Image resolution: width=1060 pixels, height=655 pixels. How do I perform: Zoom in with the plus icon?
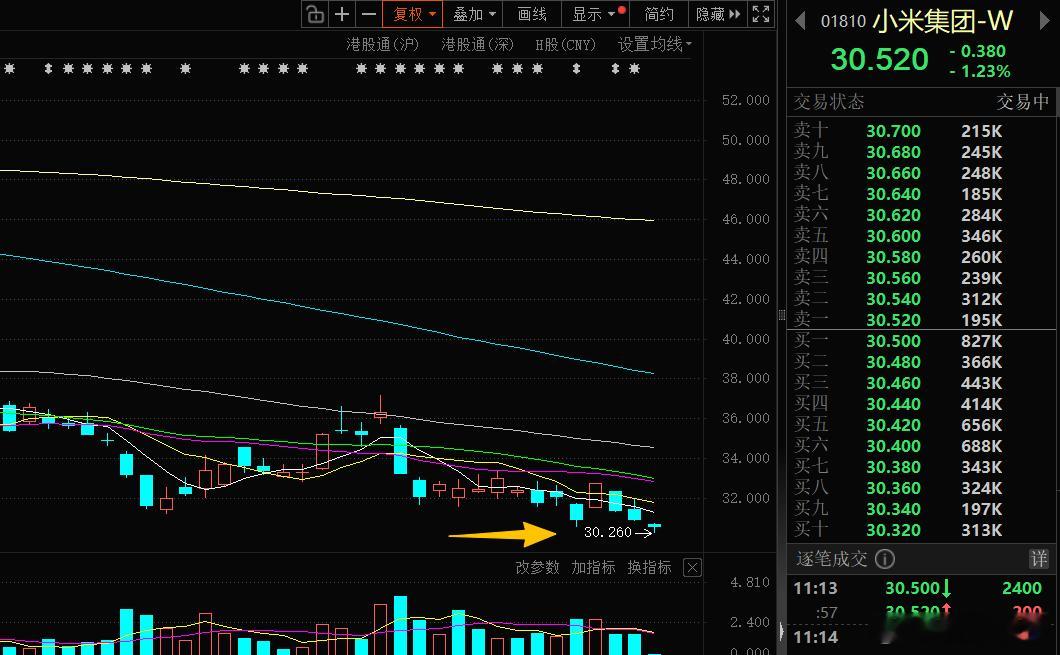[x=342, y=14]
